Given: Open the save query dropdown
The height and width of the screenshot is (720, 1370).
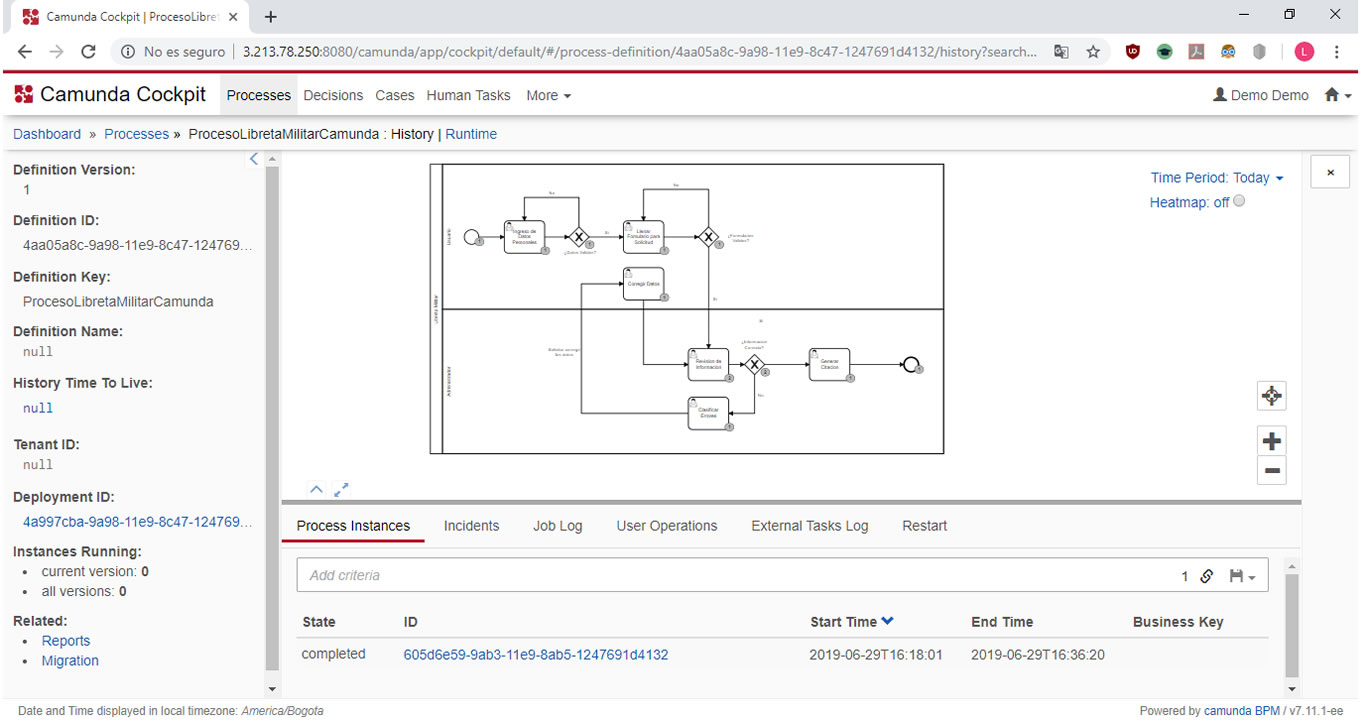Looking at the screenshot, I should coord(1242,576).
